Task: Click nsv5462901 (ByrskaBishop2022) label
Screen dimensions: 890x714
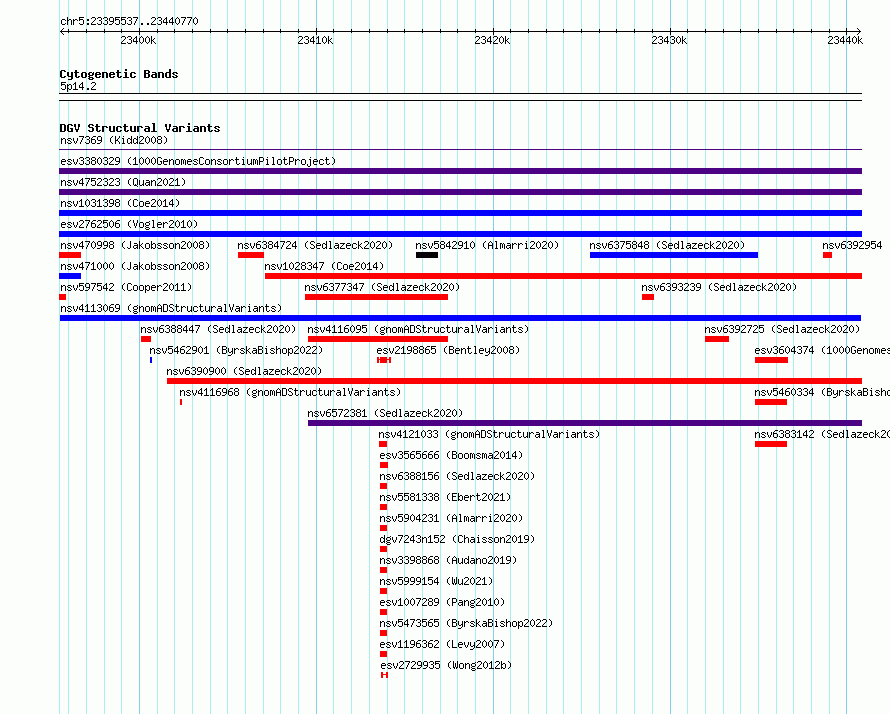Action: pos(236,350)
